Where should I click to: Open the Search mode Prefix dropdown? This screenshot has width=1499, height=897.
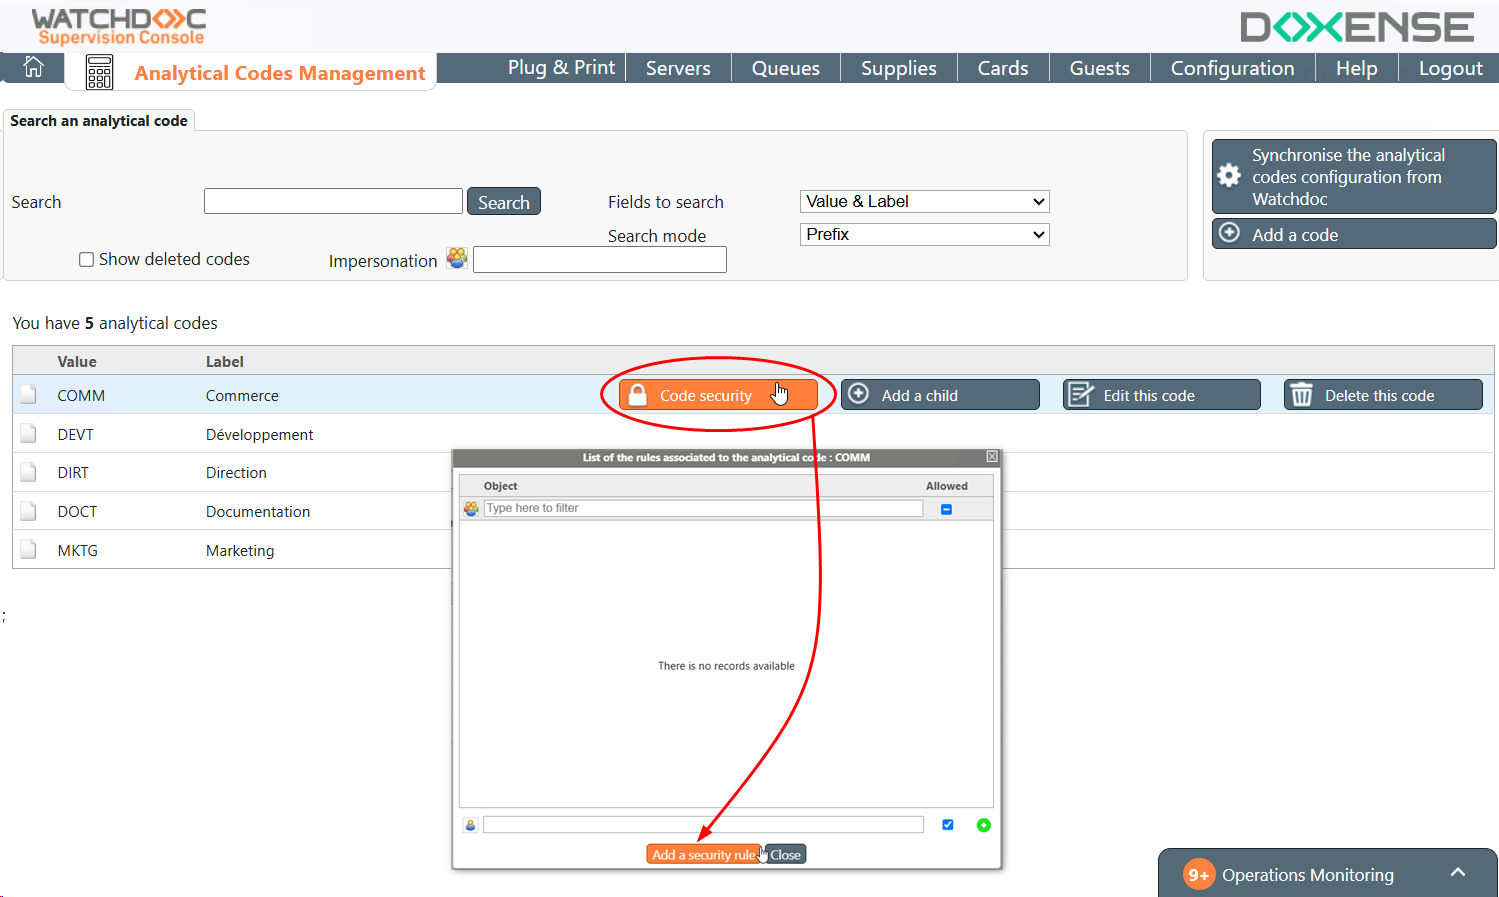(x=924, y=235)
